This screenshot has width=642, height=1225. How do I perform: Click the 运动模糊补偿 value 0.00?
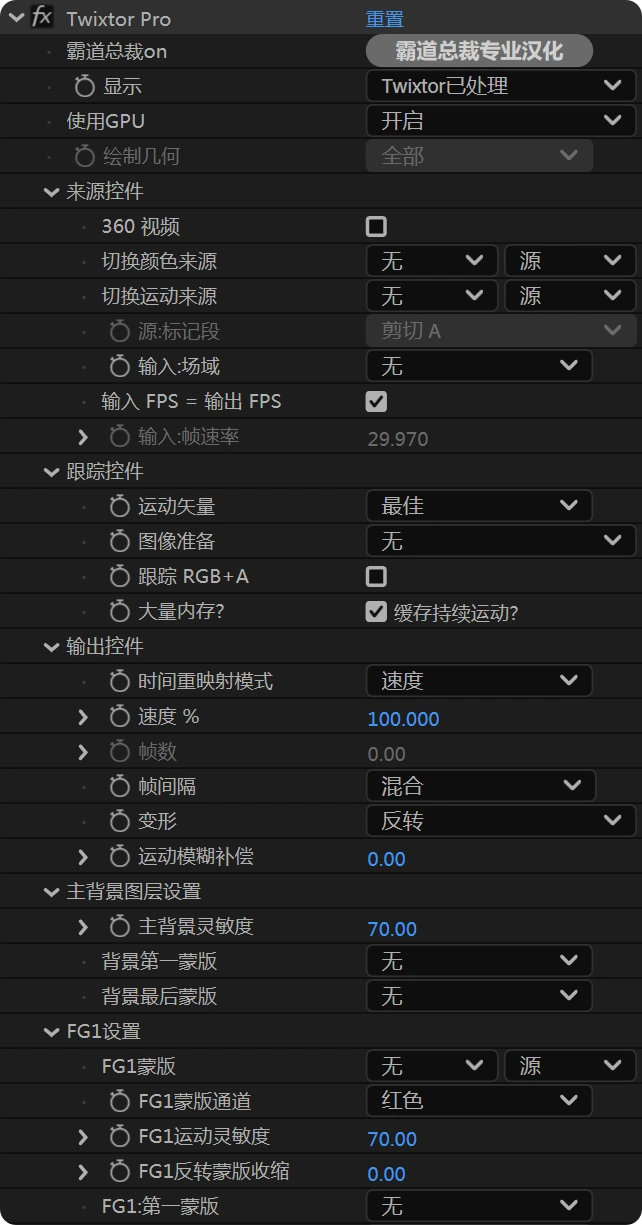[x=386, y=859]
